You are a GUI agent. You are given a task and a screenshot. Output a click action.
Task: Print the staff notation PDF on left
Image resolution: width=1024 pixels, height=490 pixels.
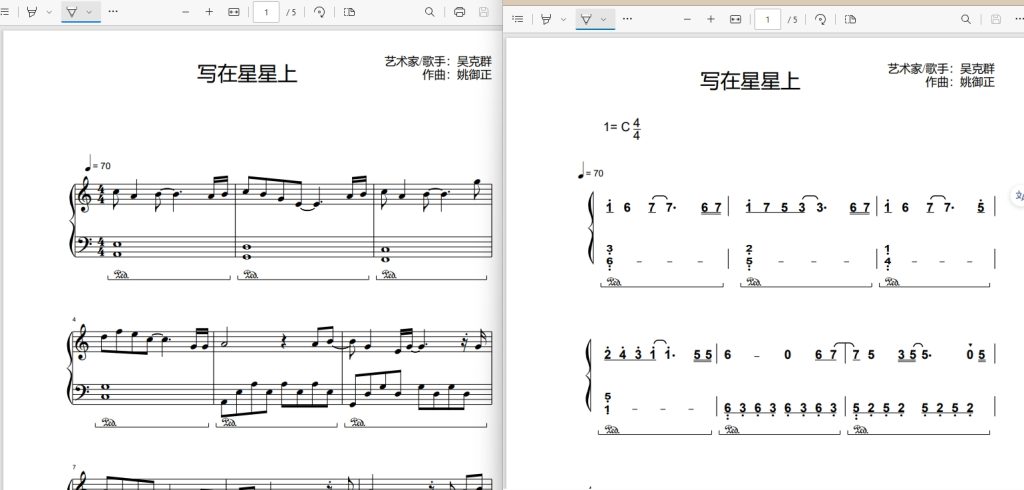[x=460, y=12]
